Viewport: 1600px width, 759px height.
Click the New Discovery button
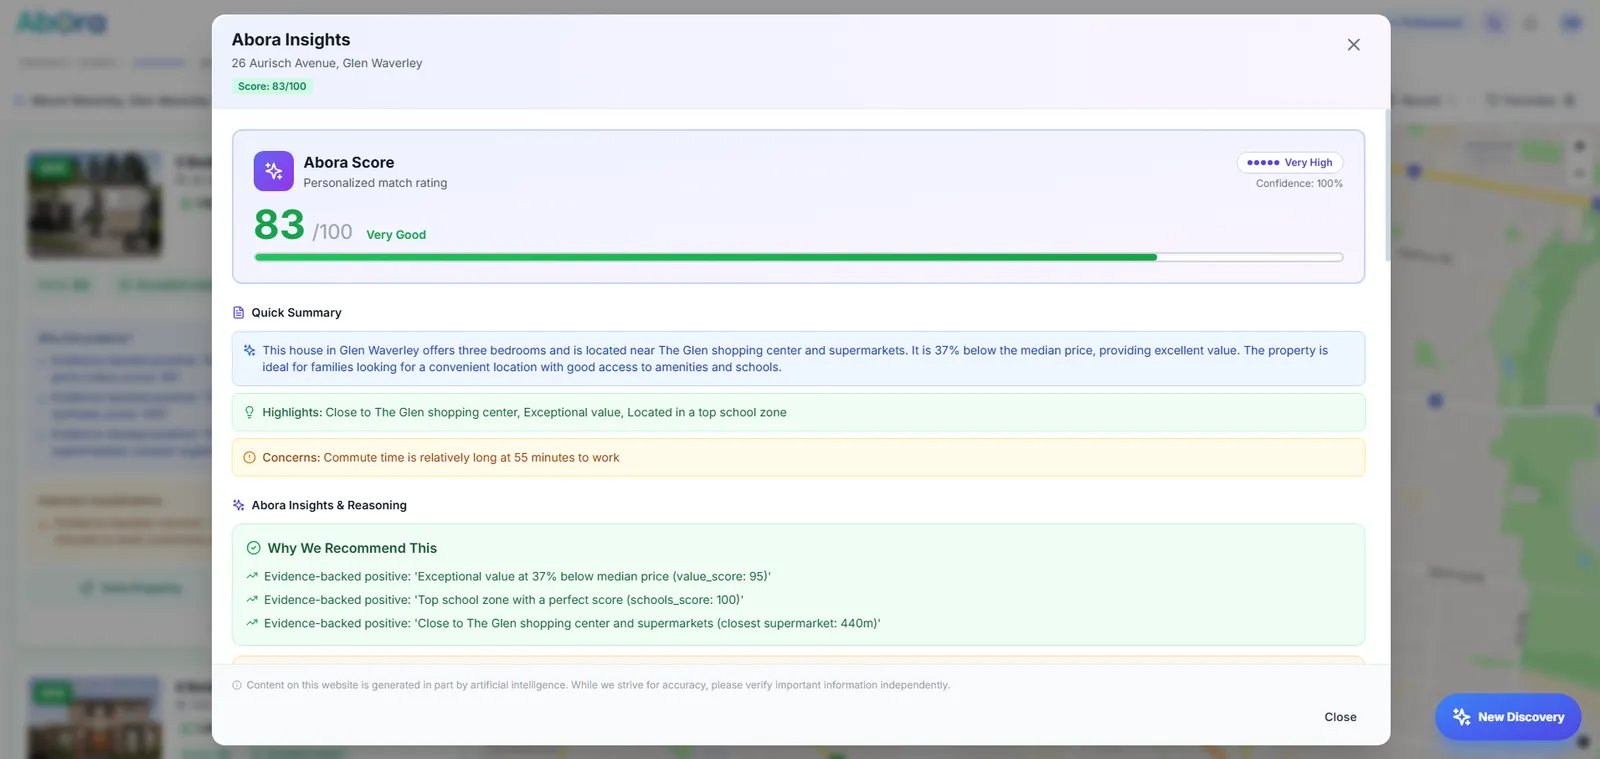pos(1508,717)
